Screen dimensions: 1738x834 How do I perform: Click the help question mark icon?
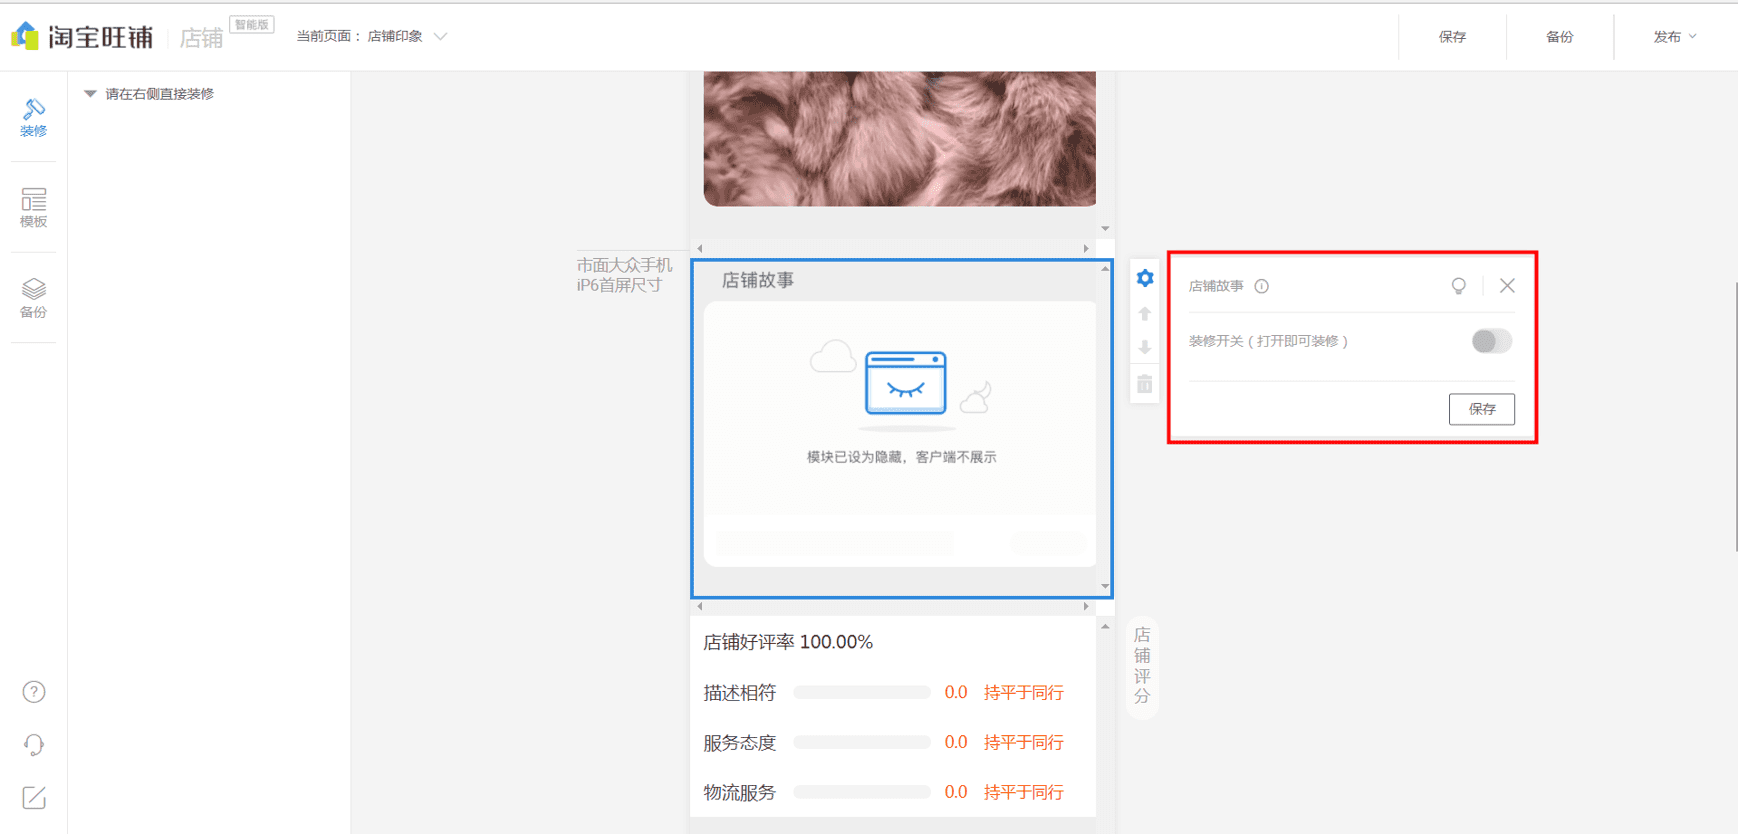pyautogui.click(x=34, y=692)
